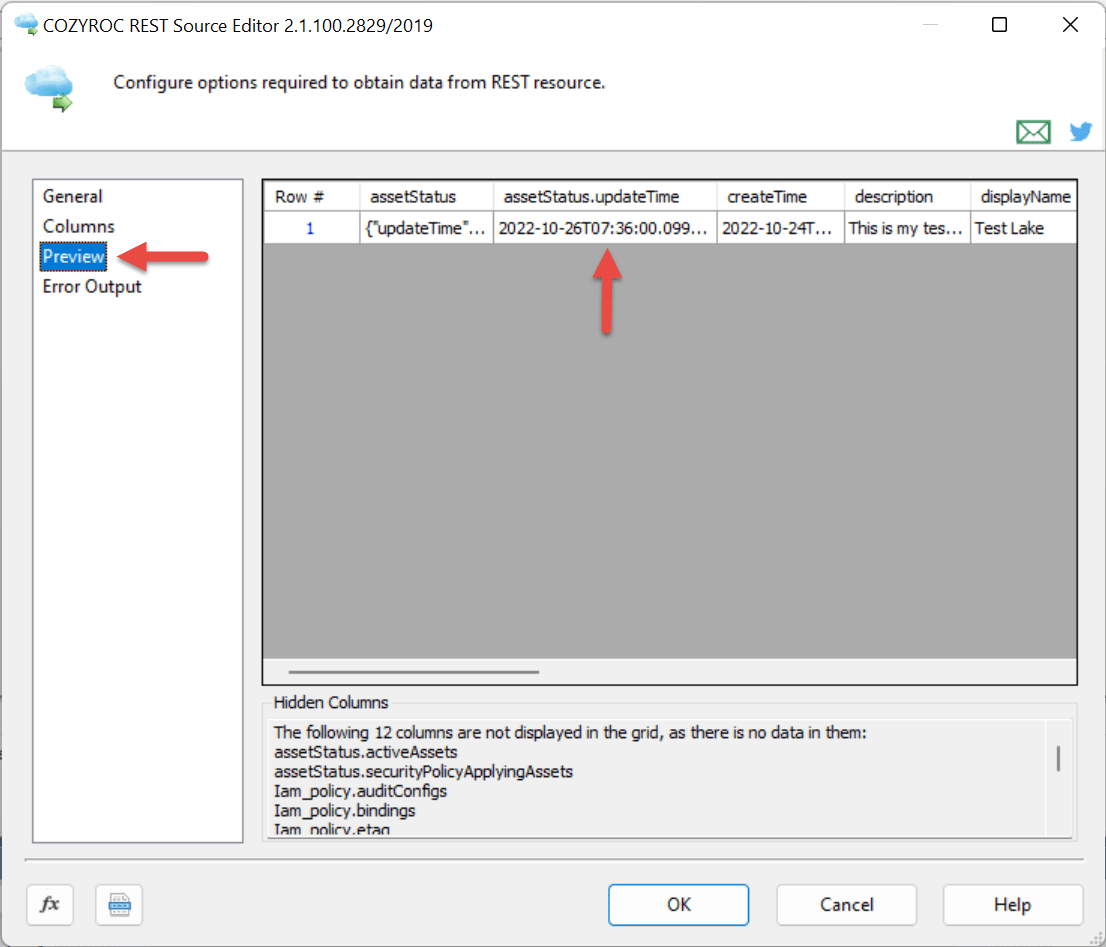
Task: Click Iam_policy.bindings in hidden list
Action: click(x=344, y=811)
